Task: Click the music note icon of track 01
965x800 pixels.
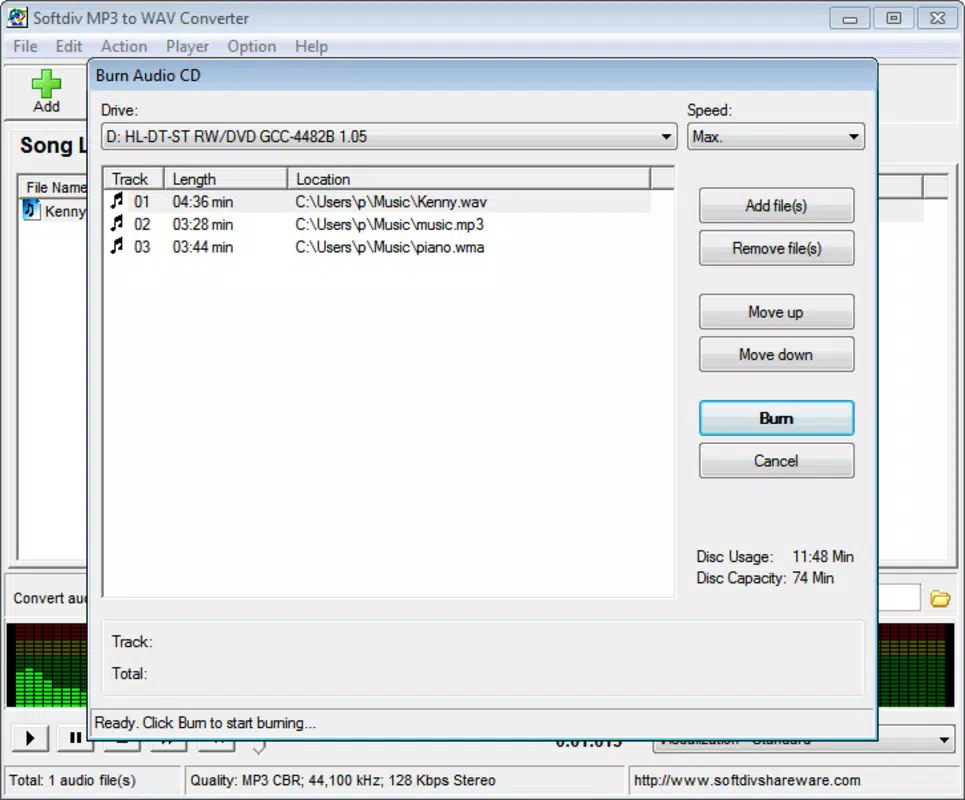Action: (117, 201)
